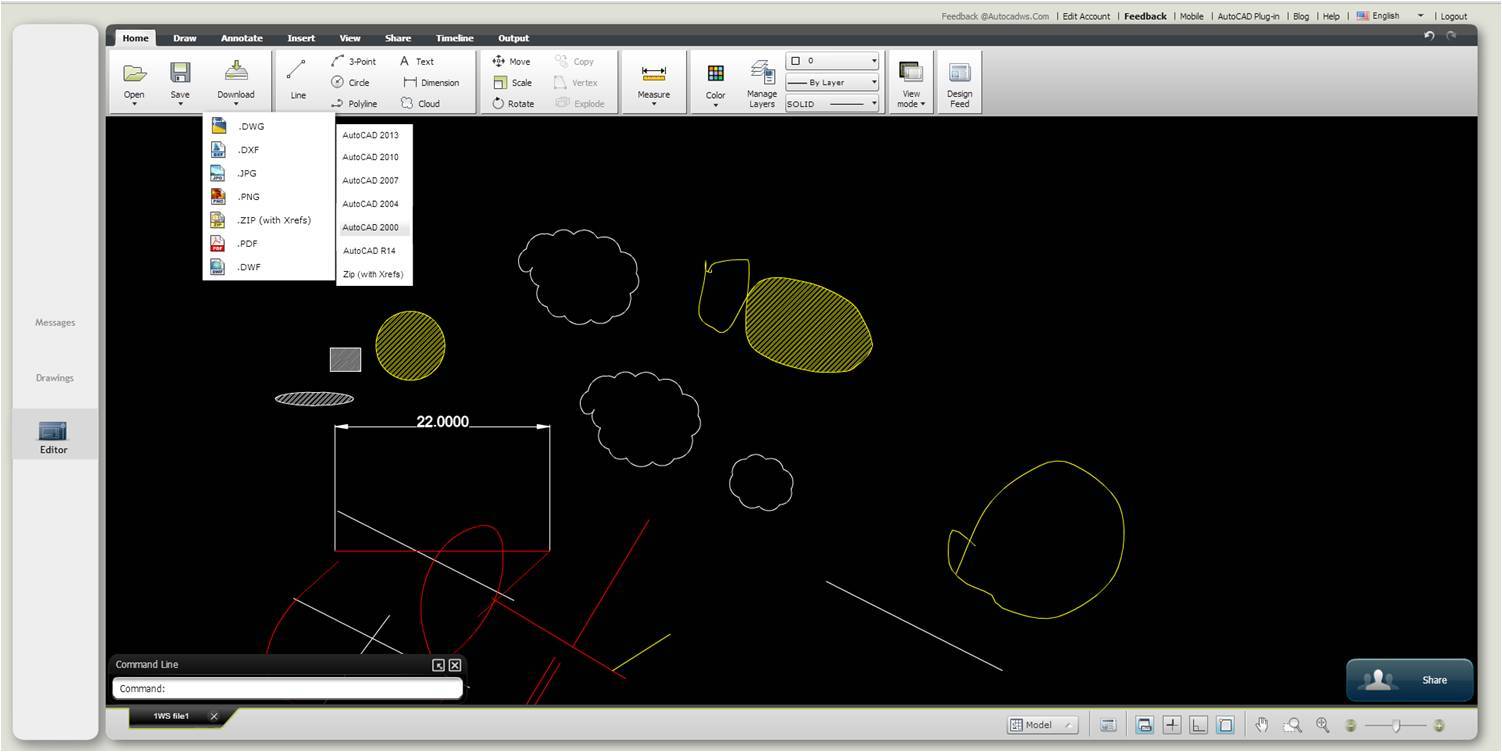Select the Cloud drawing tool
Viewport: 1502px width, 752px height.
coord(430,103)
